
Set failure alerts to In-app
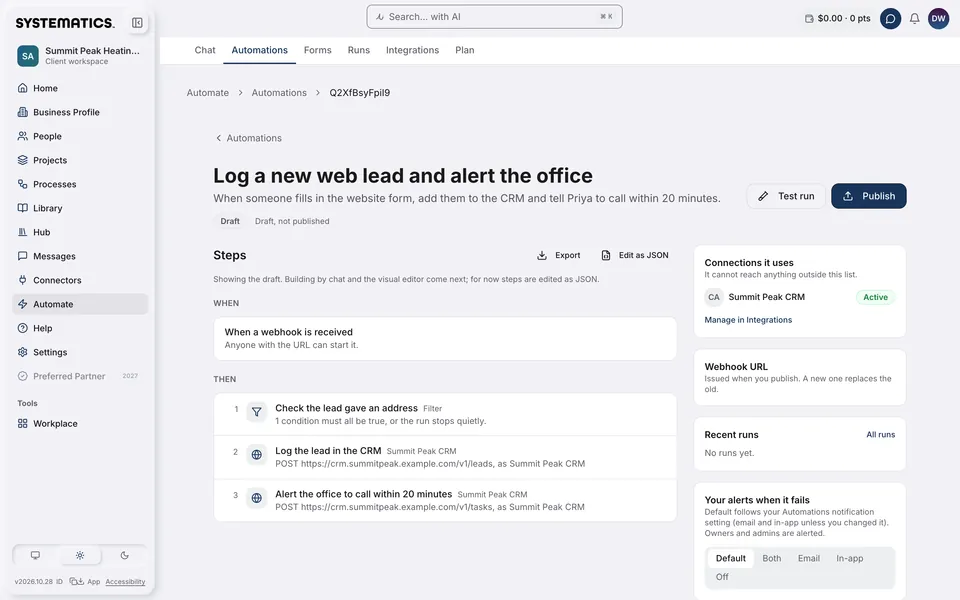(850, 558)
